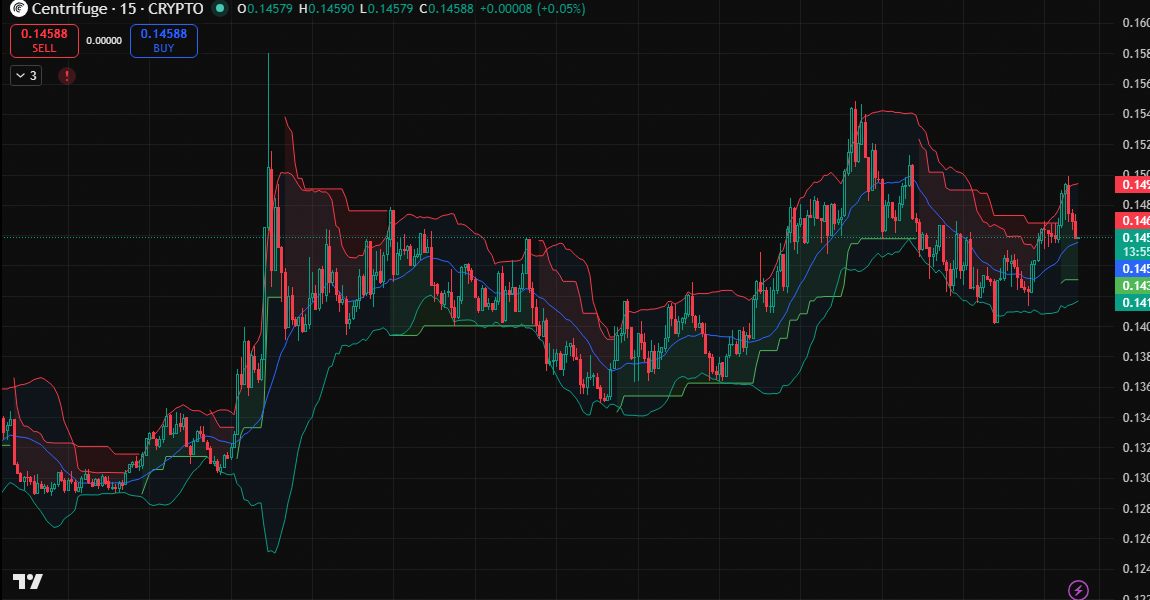Click the purple lightning bolt icon
The image size is (1150, 600).
[x=1078, y=590]
